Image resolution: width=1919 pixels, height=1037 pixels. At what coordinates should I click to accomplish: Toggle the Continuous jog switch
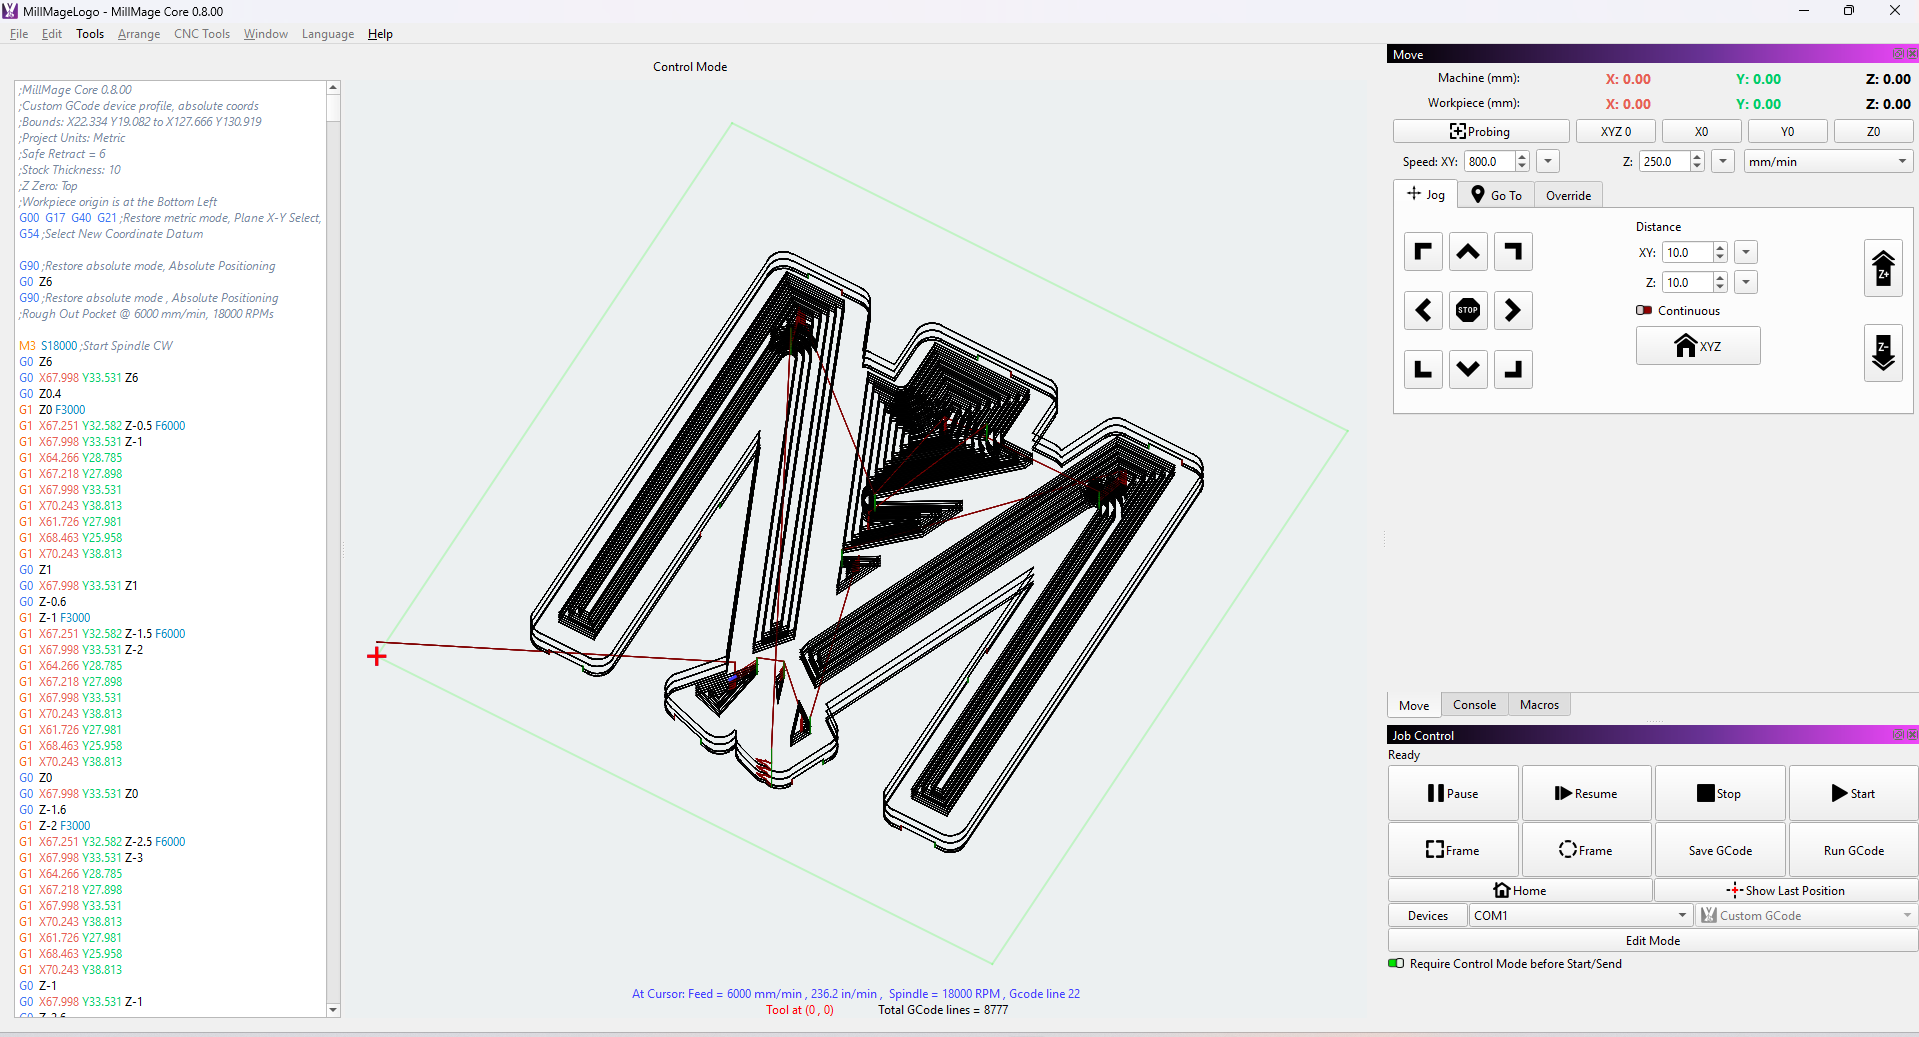(1644, 311)
